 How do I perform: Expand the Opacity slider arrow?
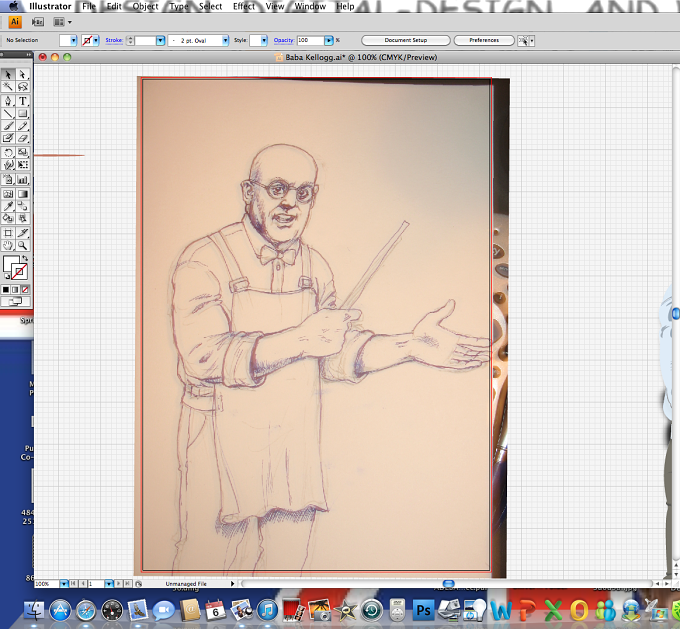[x=329, y=40]
